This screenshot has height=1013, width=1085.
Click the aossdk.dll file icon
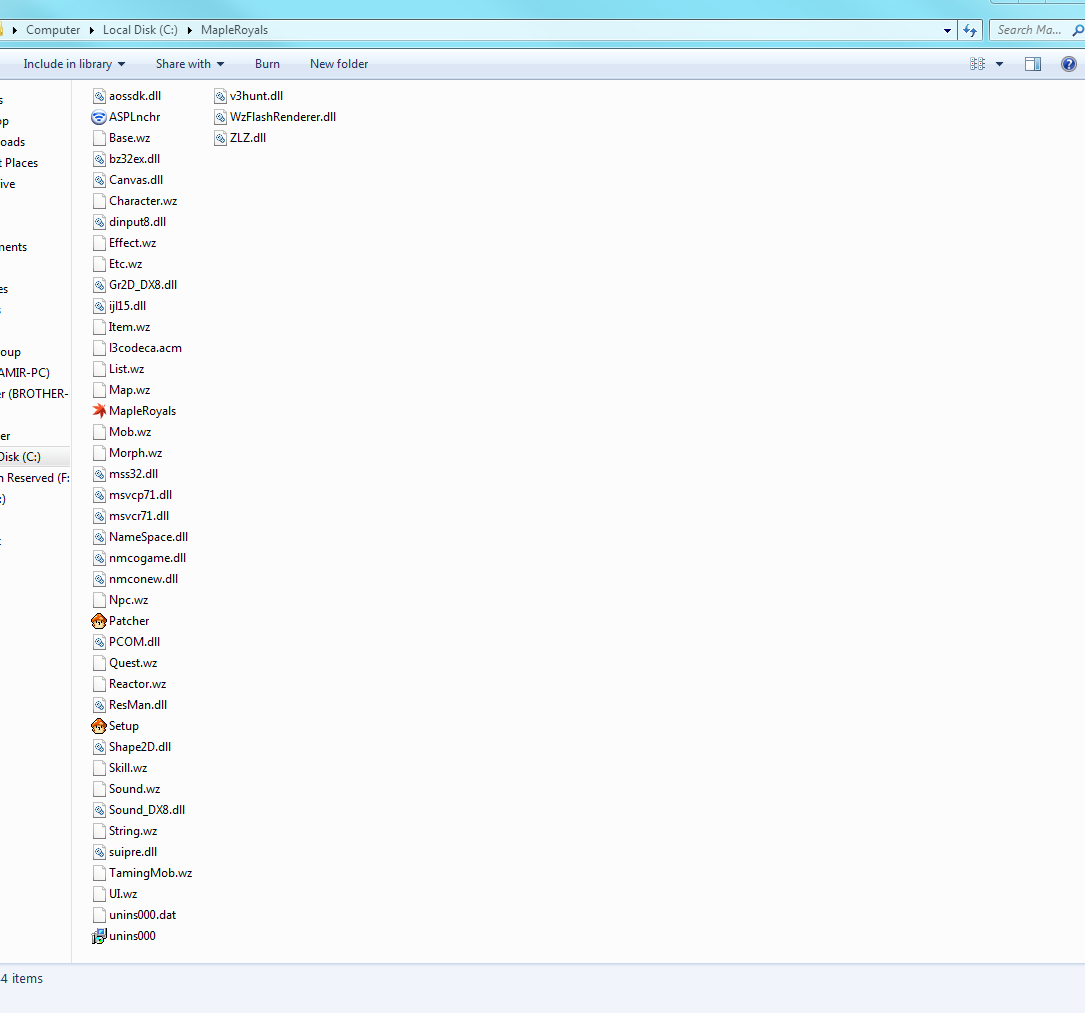click(99, 96)
